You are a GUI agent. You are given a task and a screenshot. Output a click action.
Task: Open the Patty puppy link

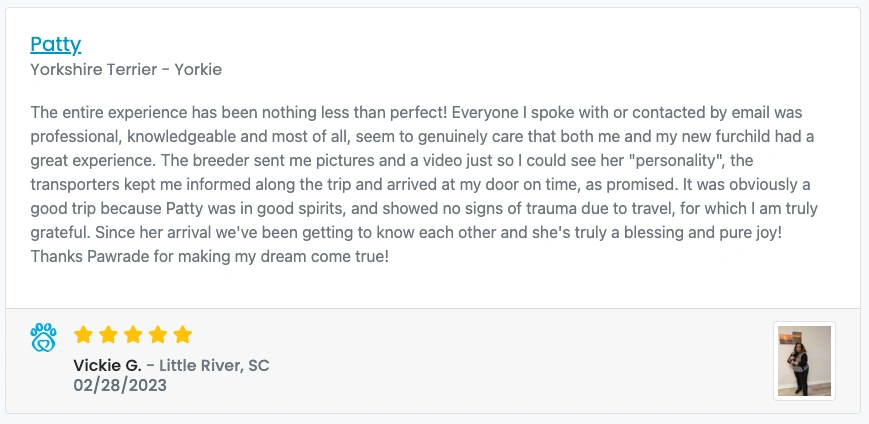pyautogui.click(x=56, y=44)
